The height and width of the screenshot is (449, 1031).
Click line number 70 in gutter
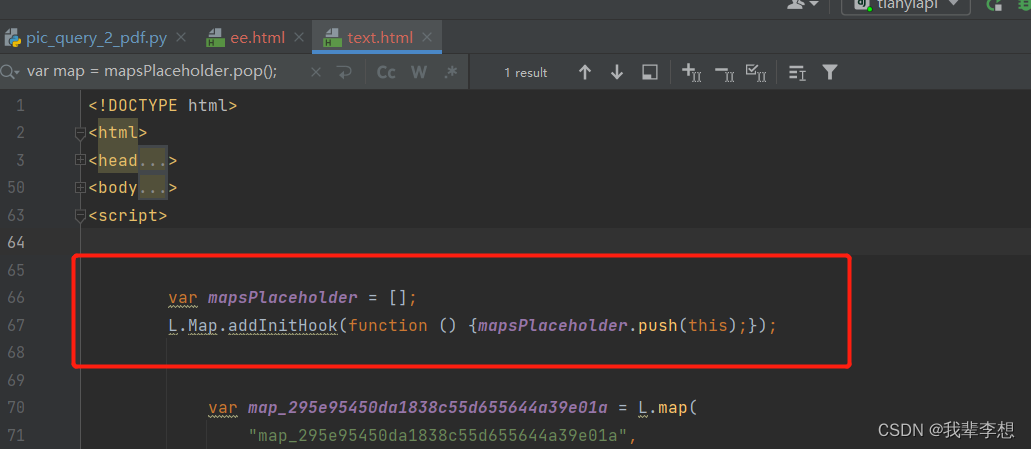point(16,408)
